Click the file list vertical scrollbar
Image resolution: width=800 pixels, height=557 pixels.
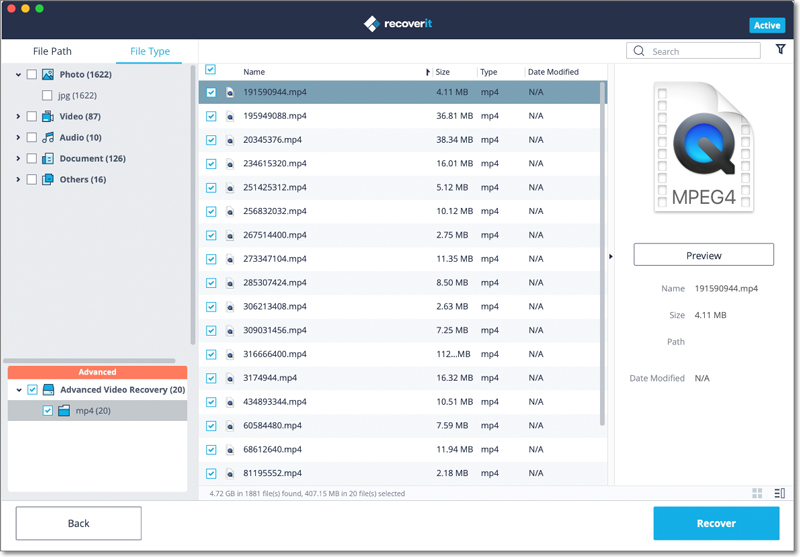pyautogui.click(x=603, y=254)
